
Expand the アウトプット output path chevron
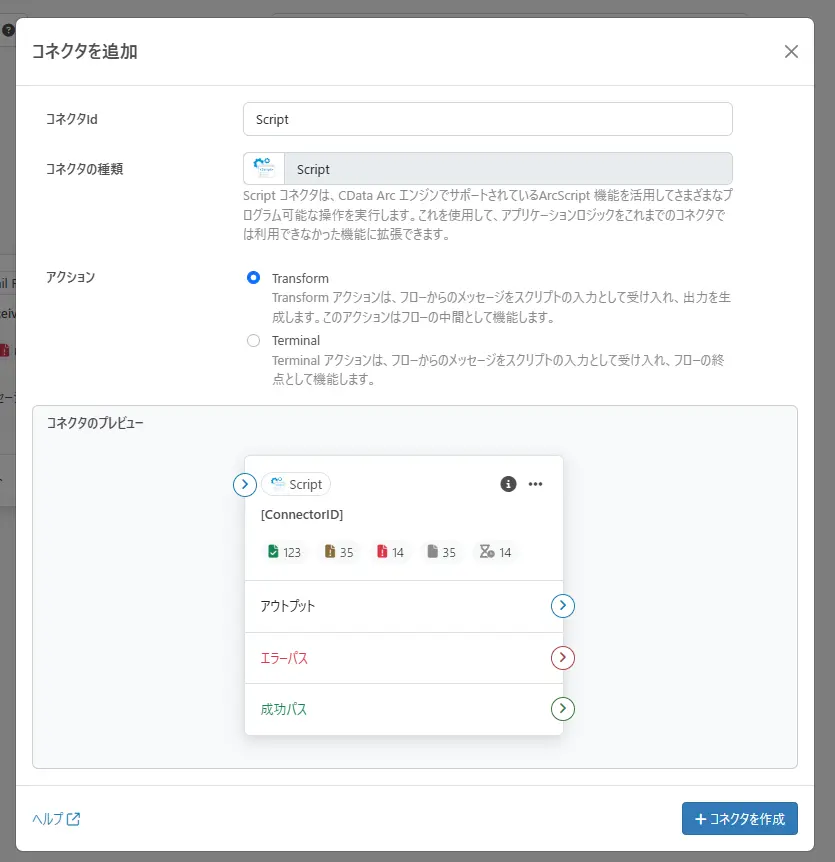562,606
